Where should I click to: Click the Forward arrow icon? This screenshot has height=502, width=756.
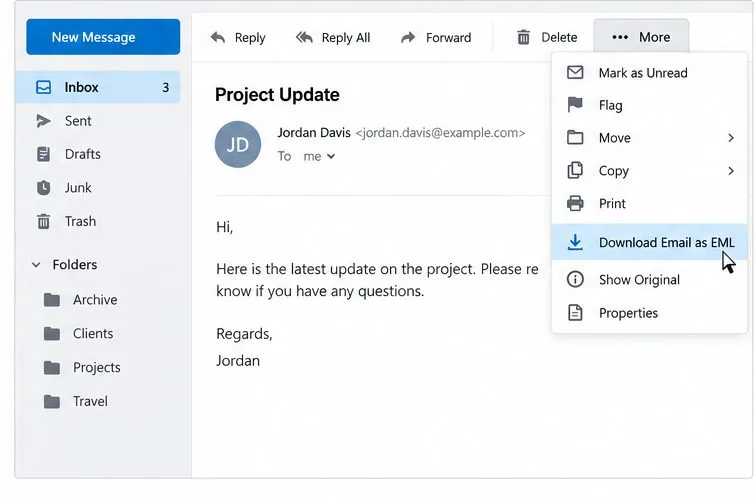click(408, 37)
